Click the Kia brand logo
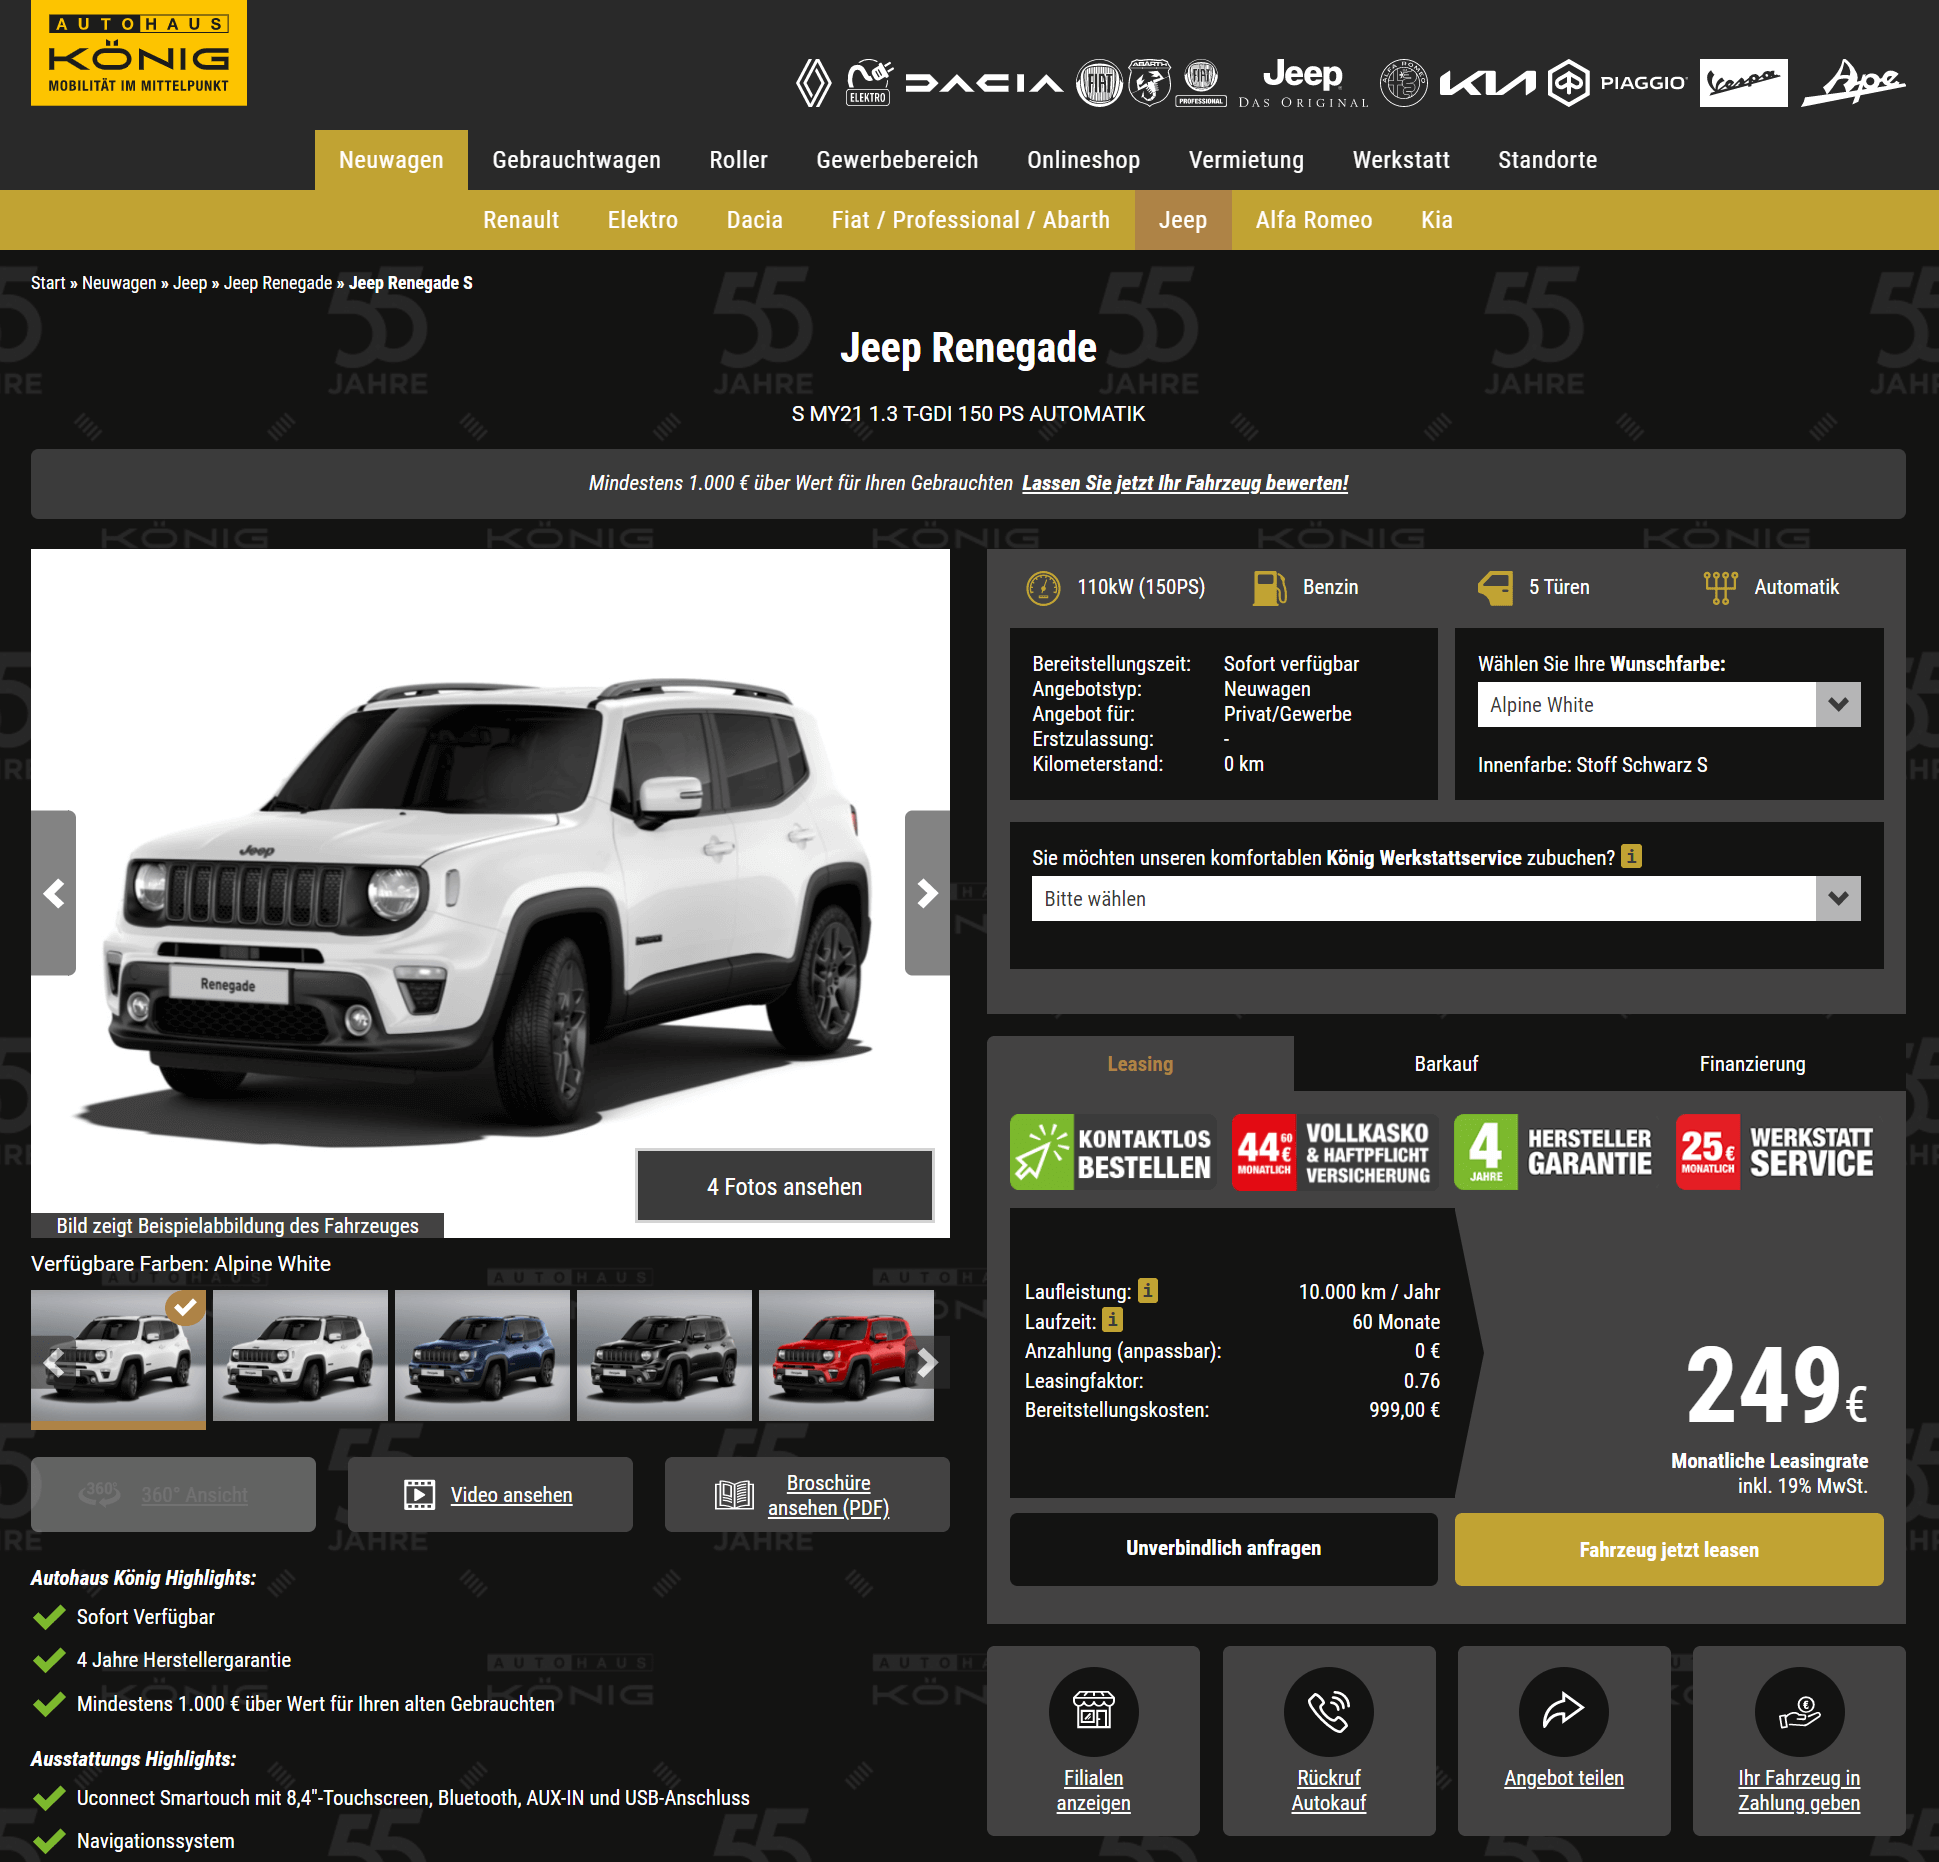Image resolution: width=1939 pixels, height=1862 pixels. [x=1487, y=83]
